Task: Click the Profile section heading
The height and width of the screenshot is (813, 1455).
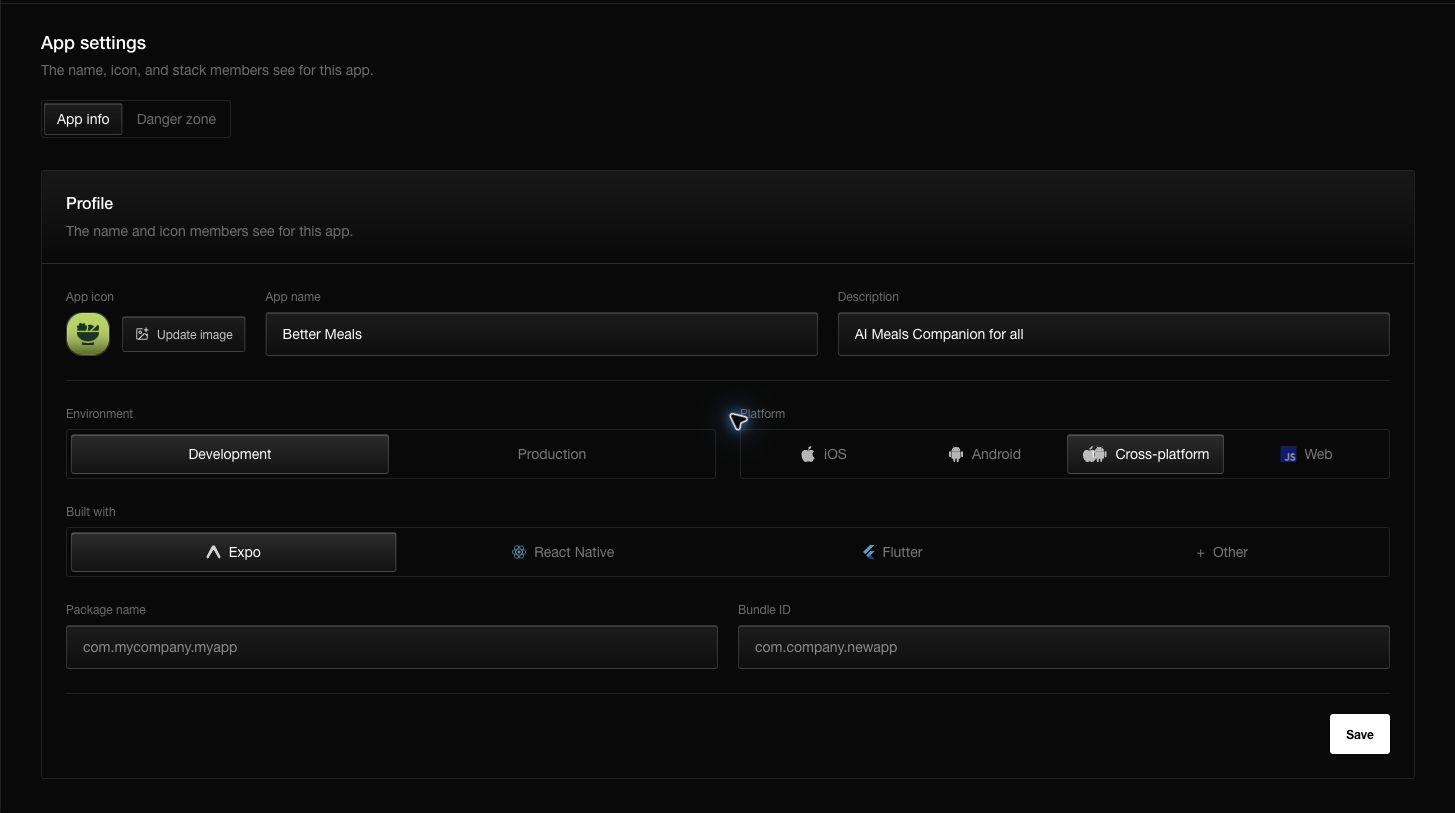Action: coord(89,203)
